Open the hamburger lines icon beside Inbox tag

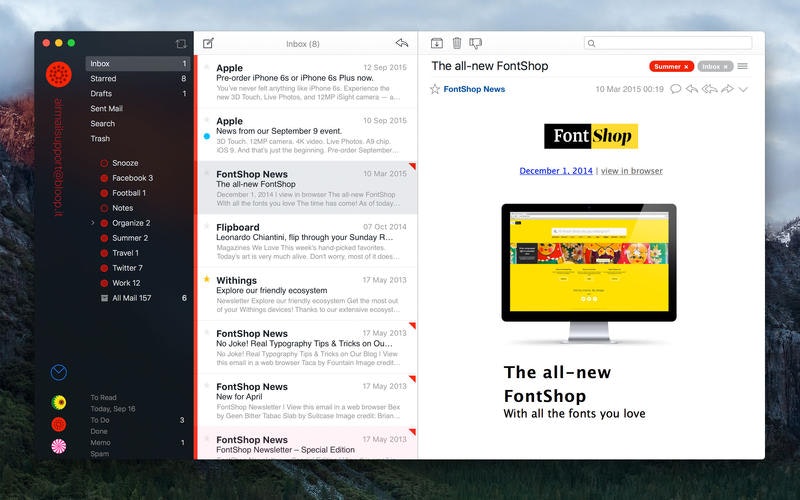[743, 66]
